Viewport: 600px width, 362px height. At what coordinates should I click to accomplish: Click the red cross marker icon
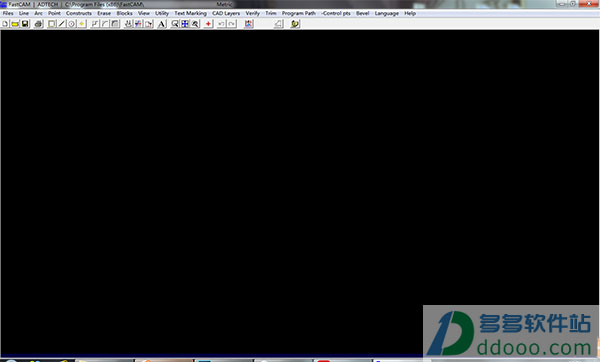(208, 24)
